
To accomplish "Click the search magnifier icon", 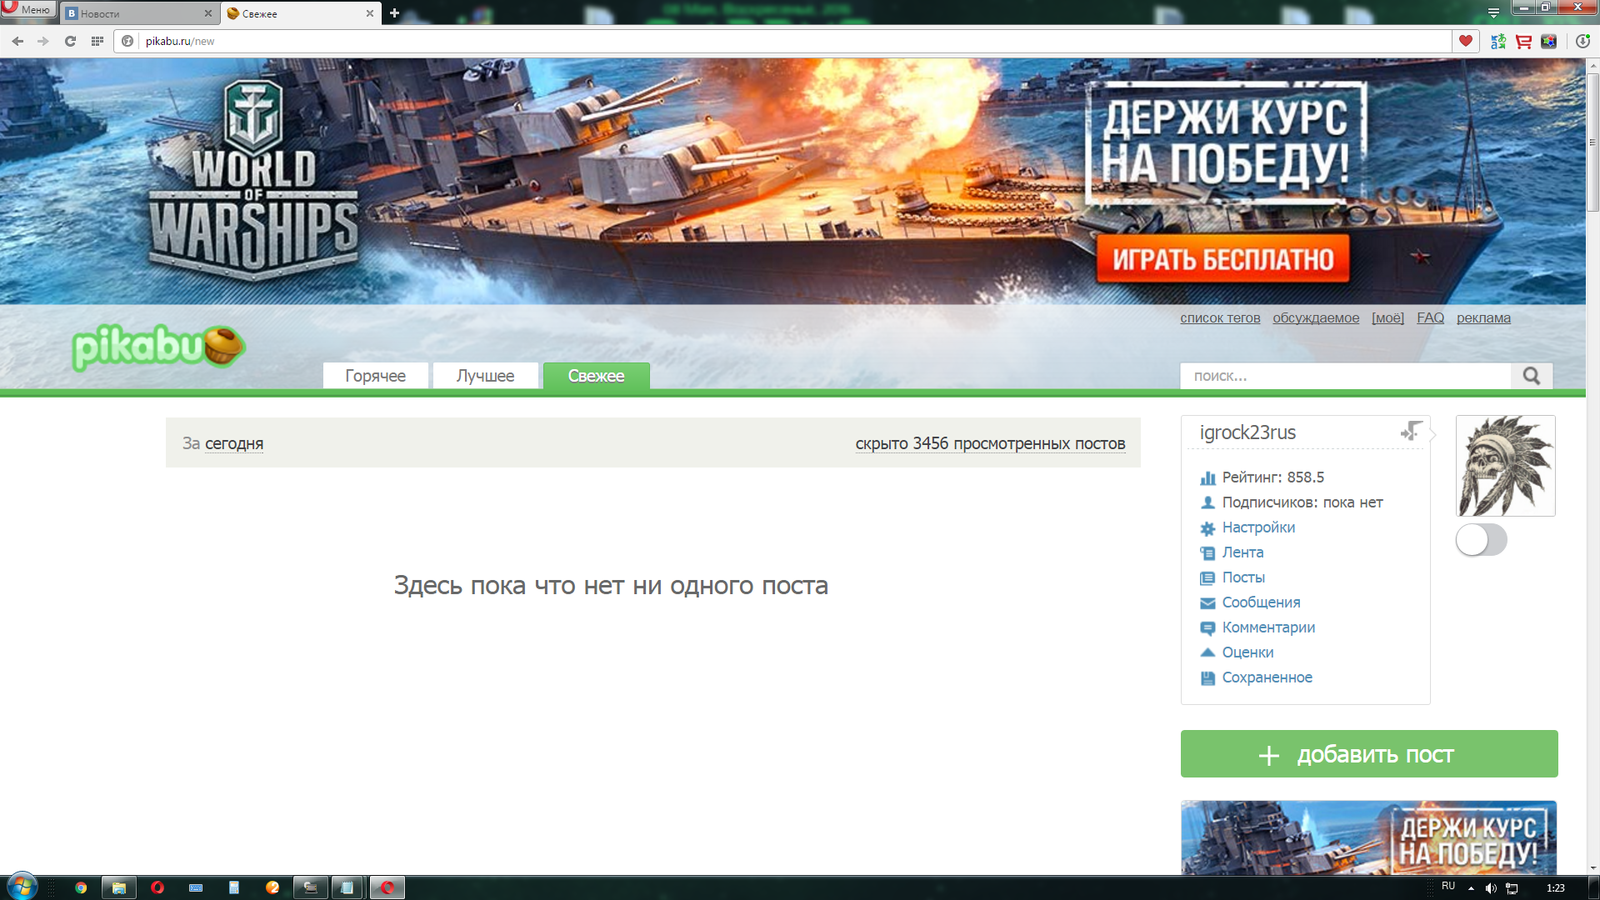I will click(1531, 376).
